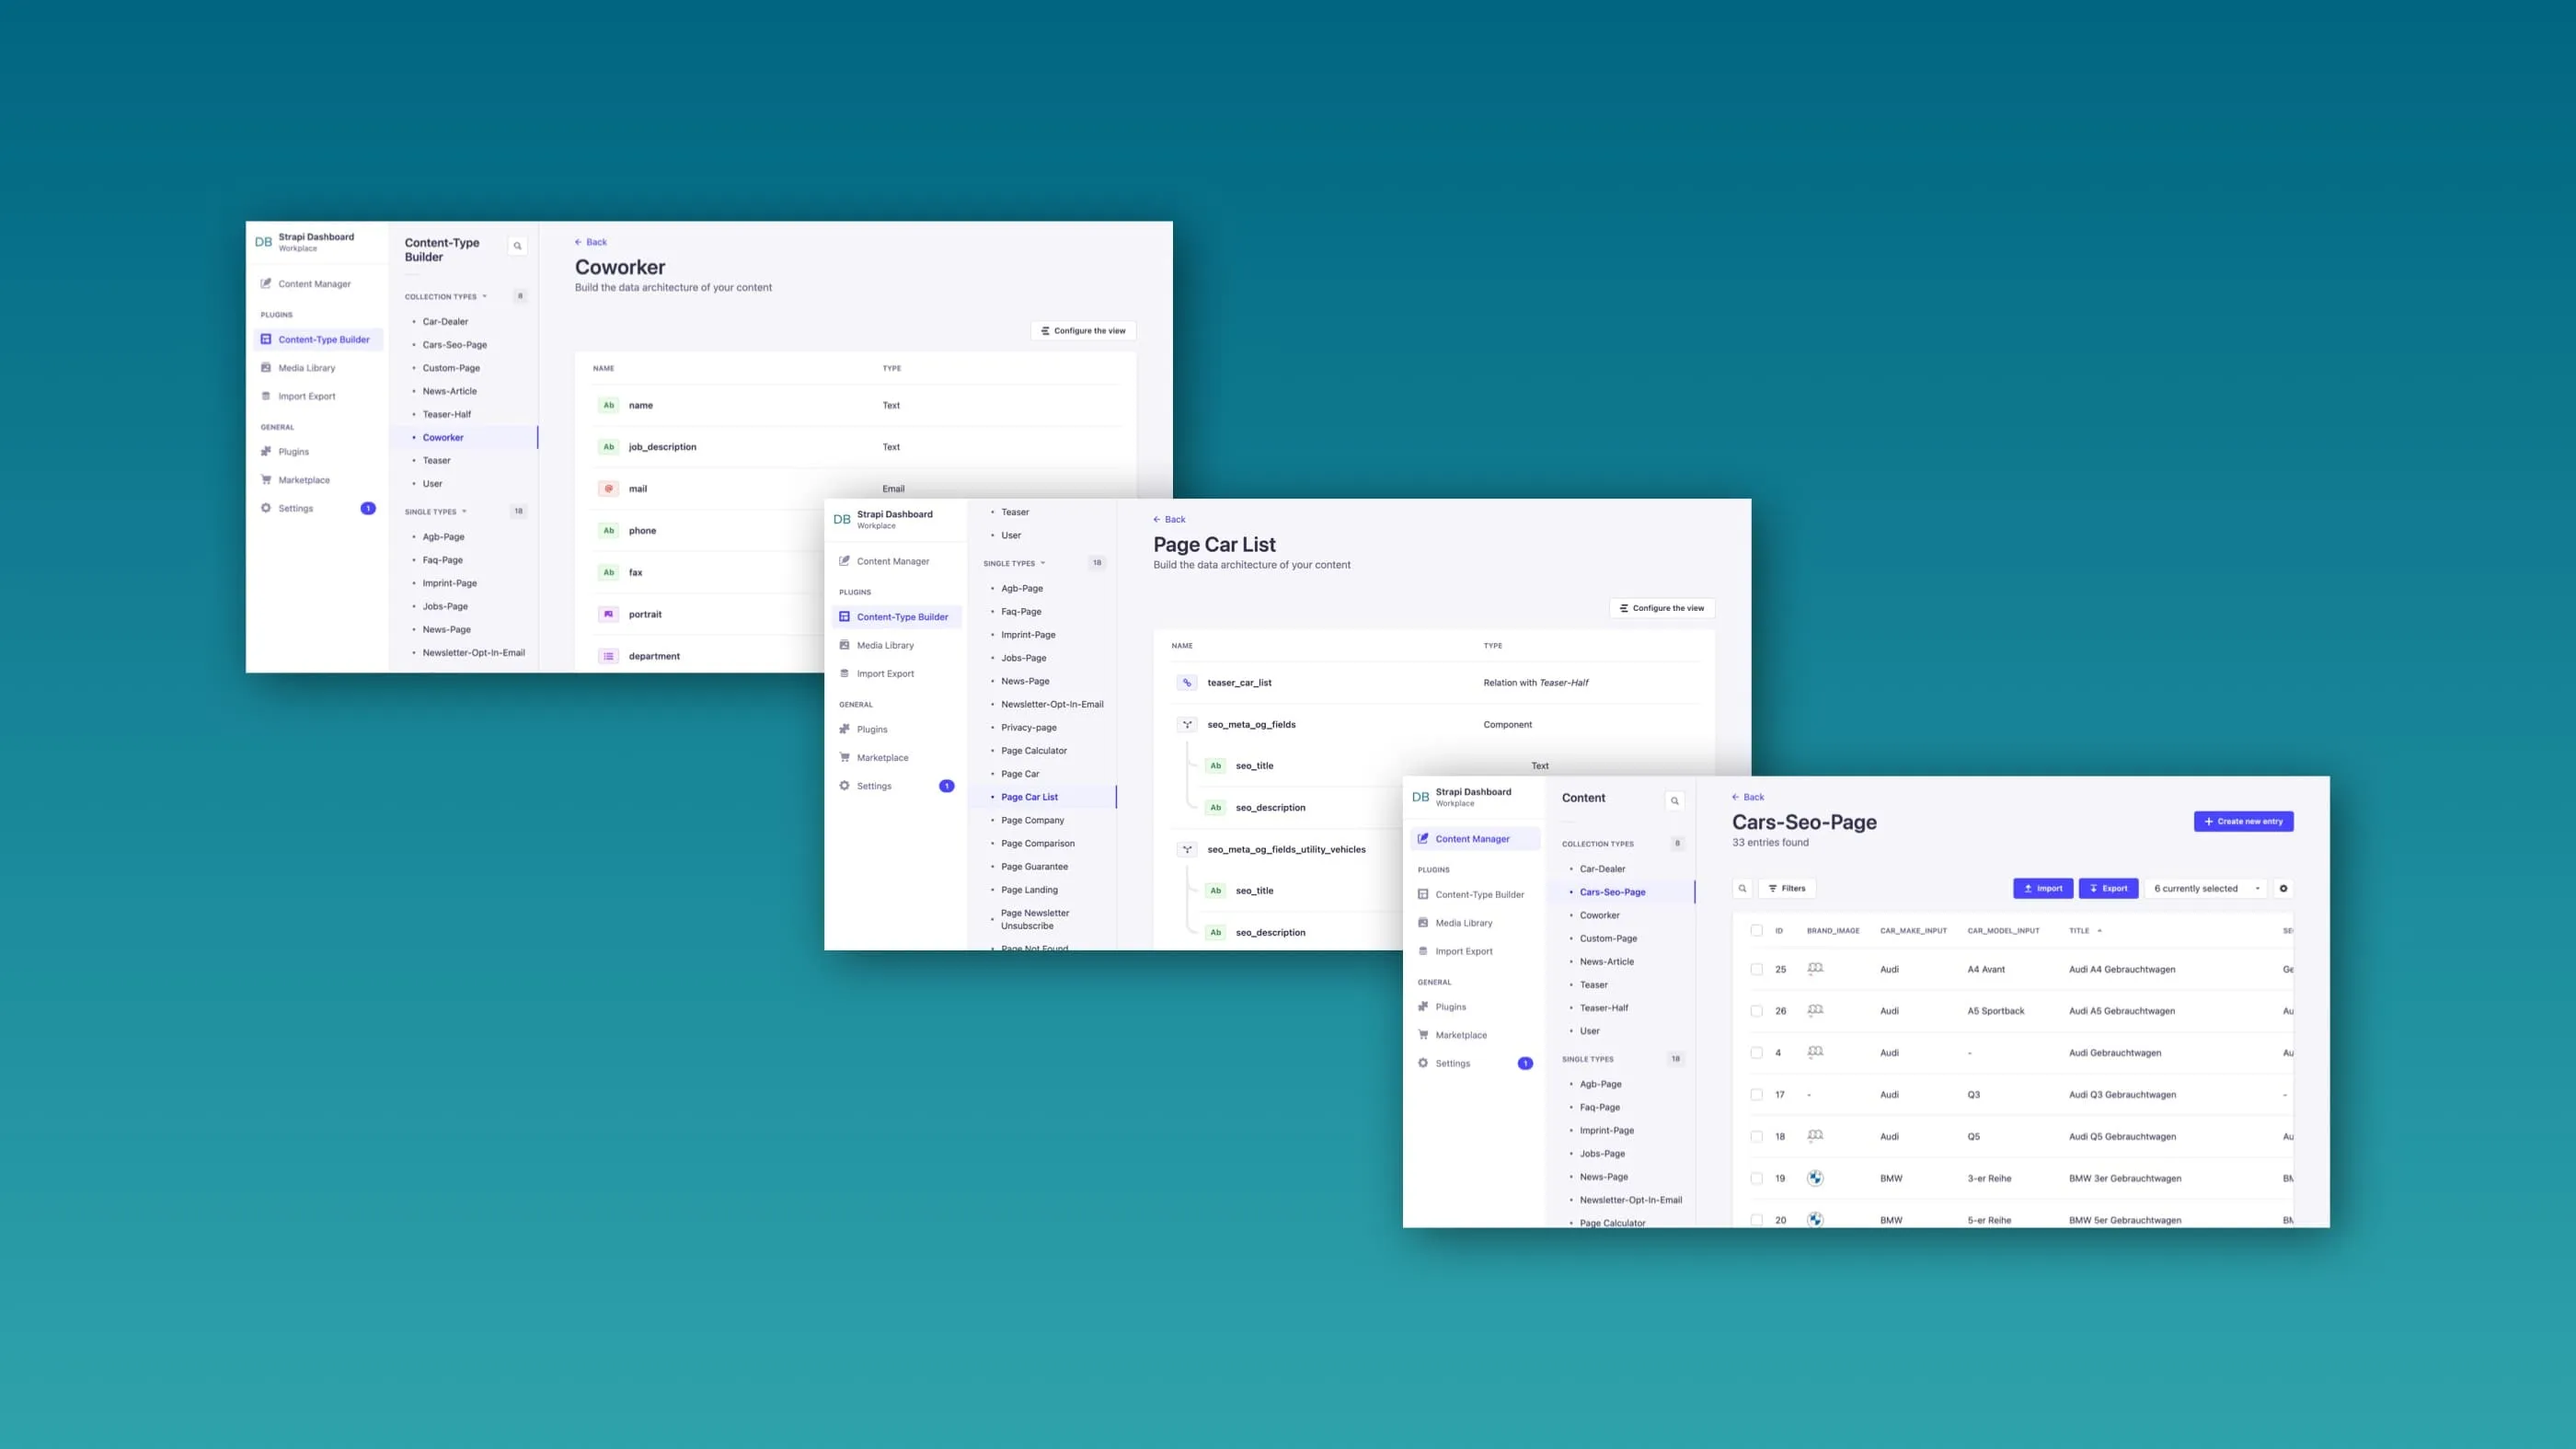Select News-Article in Coworker window list
The height and width of the screenshot is (1449, 2576).
pos(449,391)
